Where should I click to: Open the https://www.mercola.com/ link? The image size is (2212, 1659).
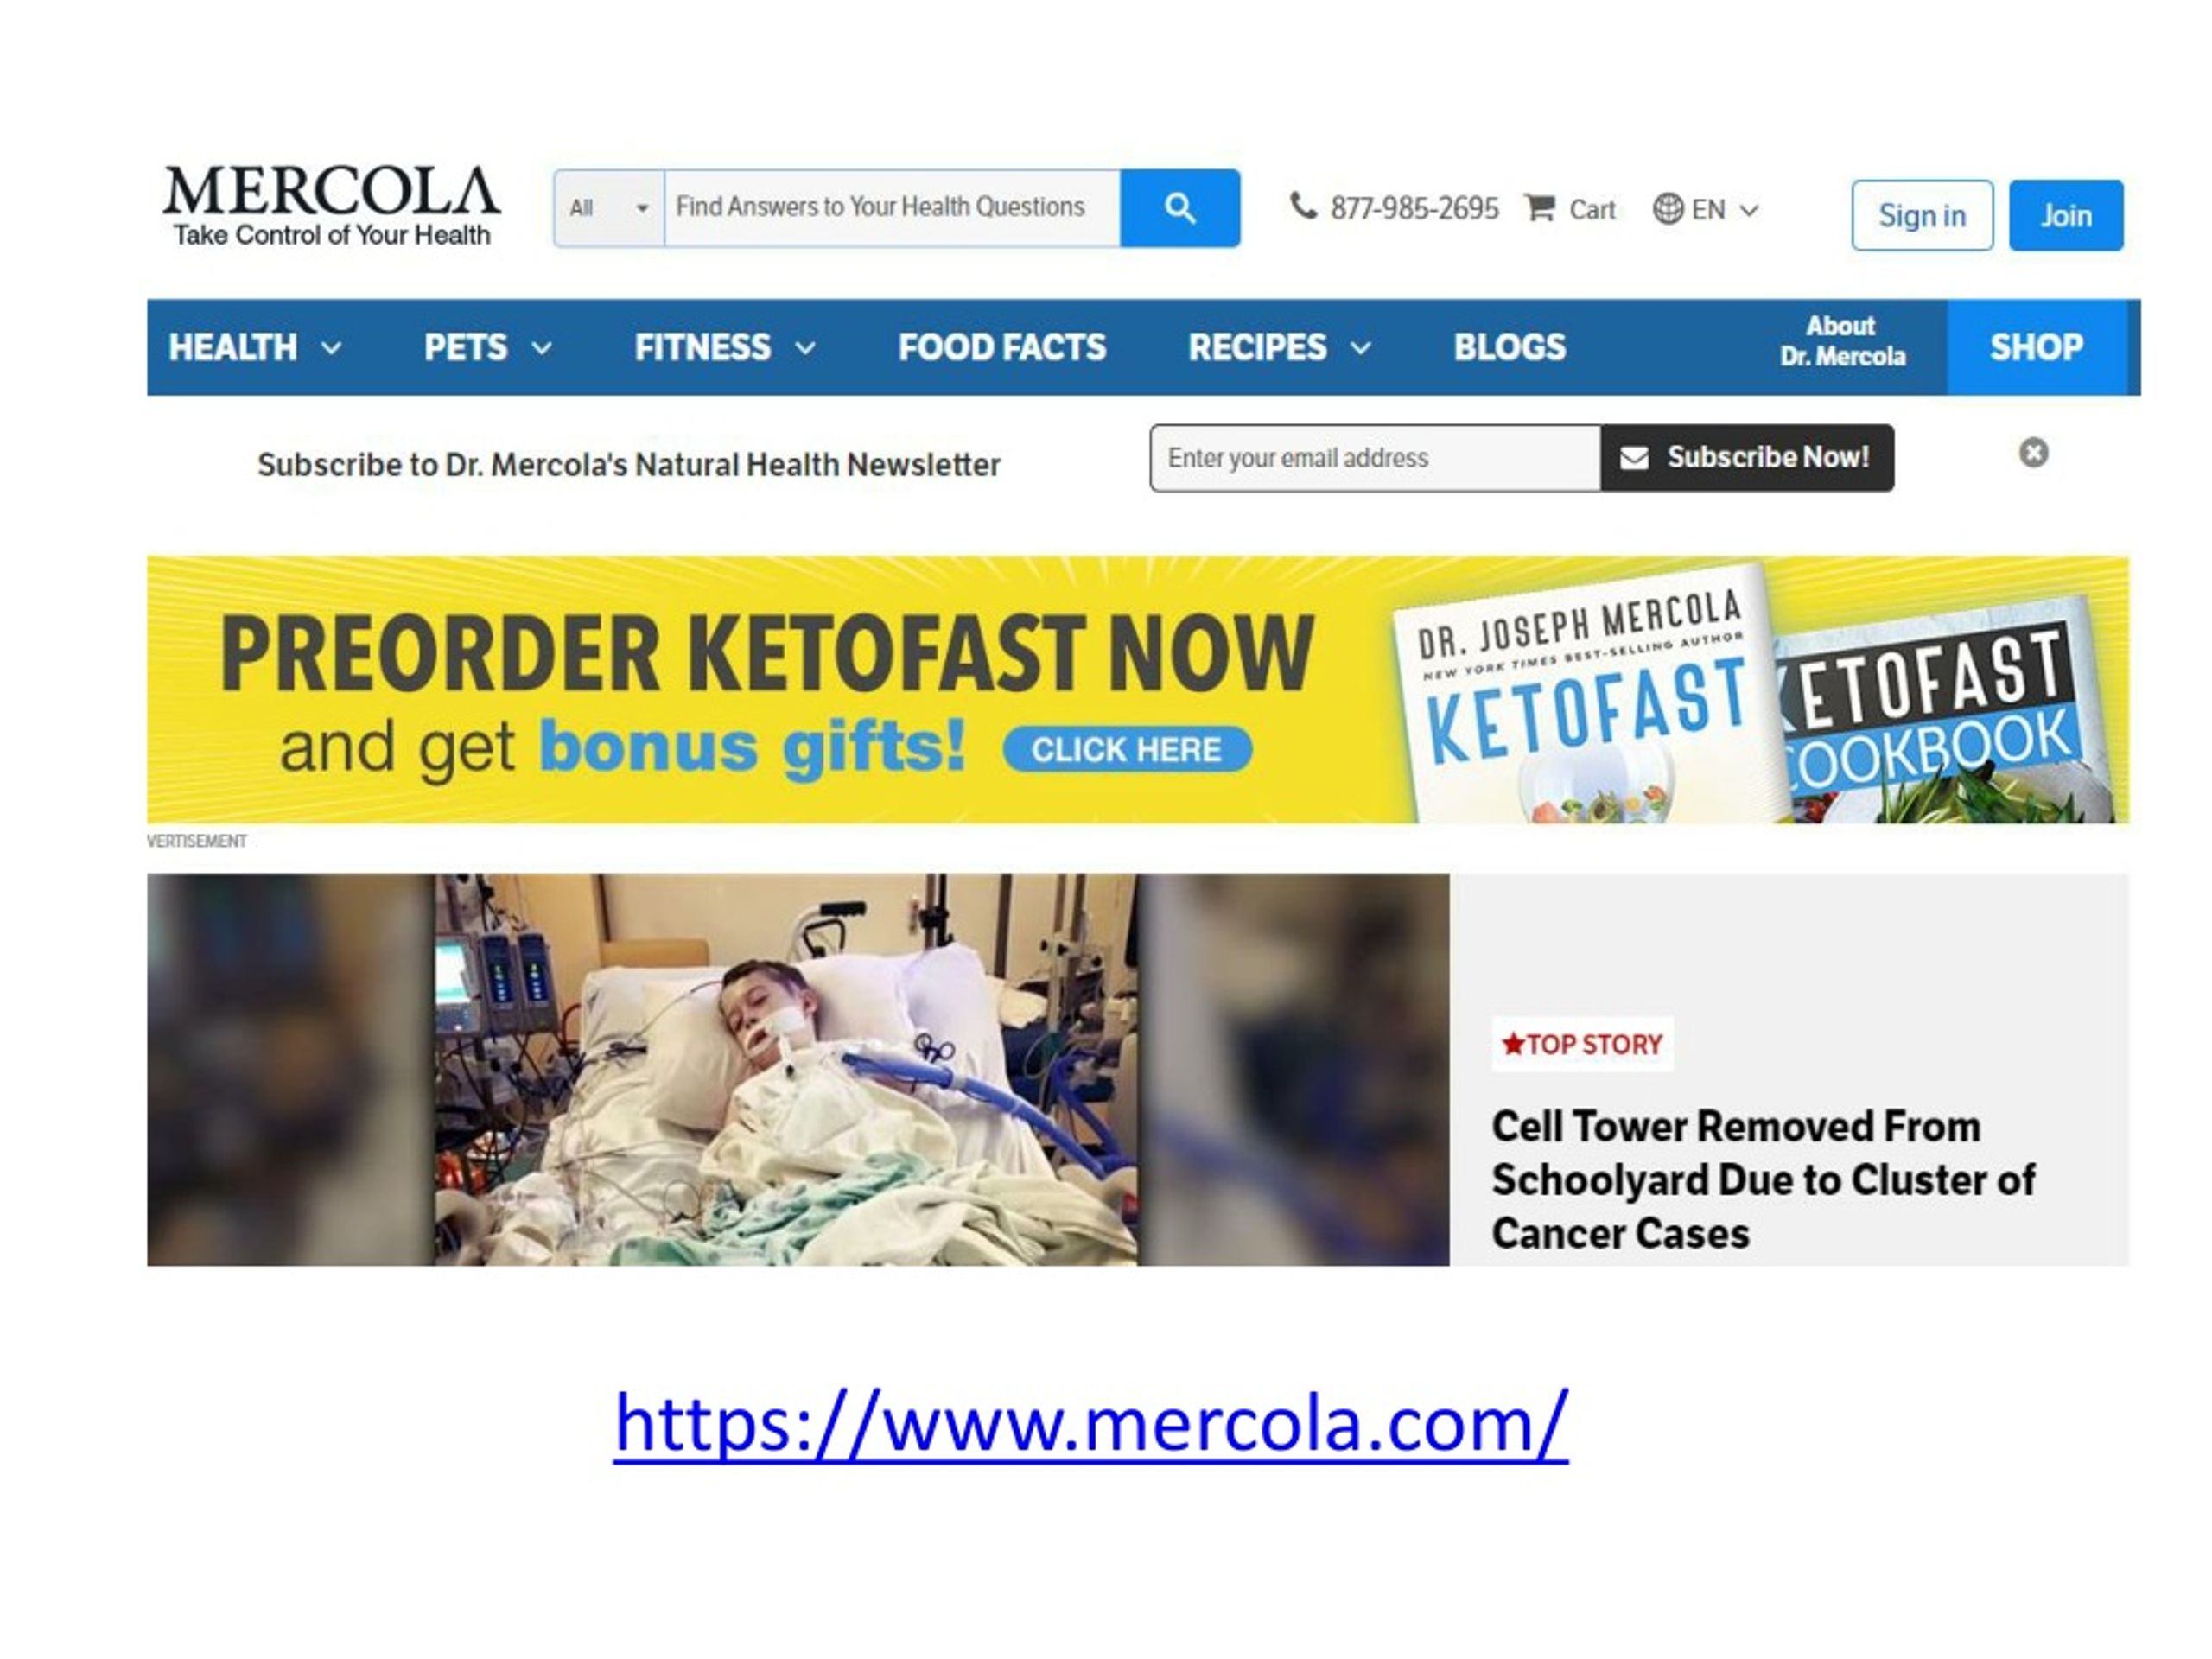pos(1091,1424)
